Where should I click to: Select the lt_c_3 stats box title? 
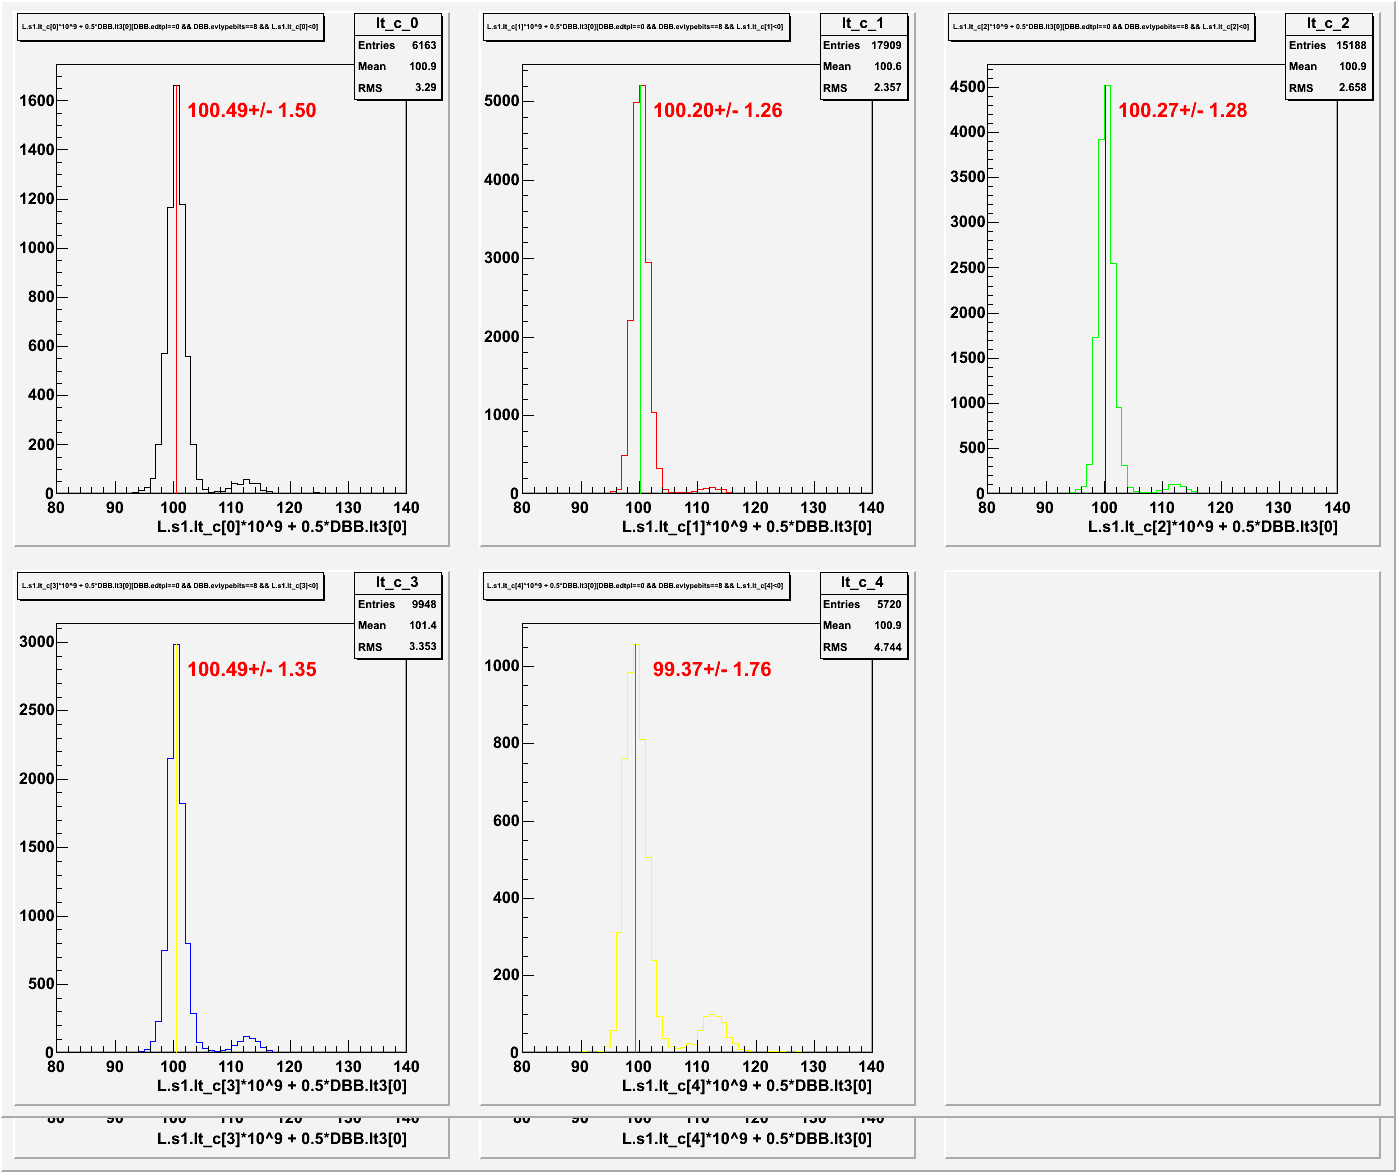click(397, 582)
